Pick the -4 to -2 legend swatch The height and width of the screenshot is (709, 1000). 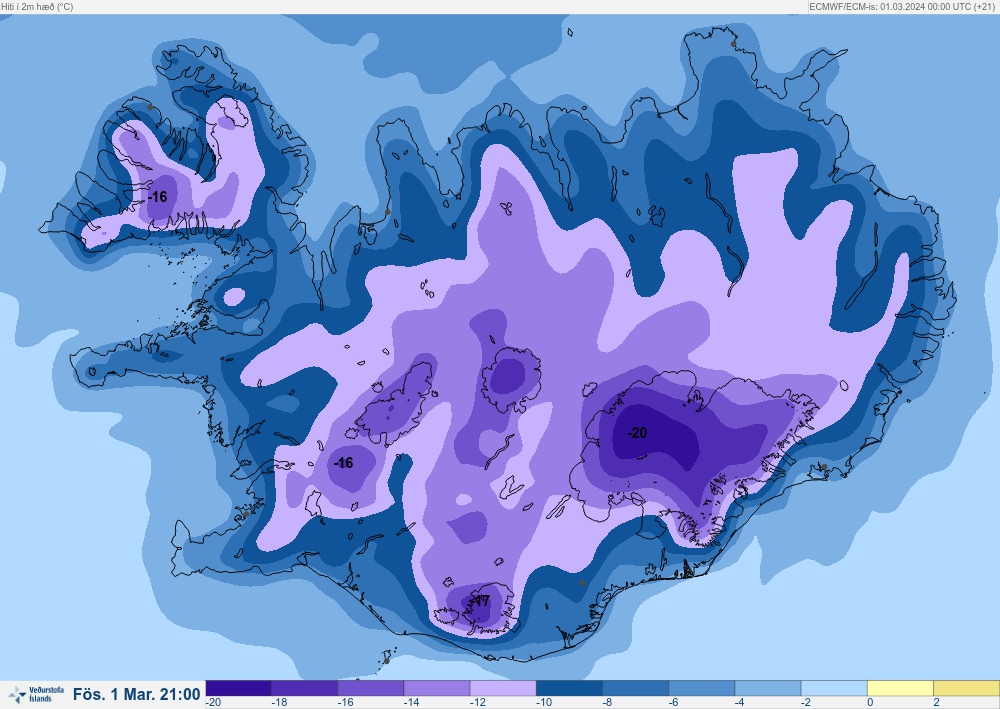pyautogui.click(x=768, y=688)
